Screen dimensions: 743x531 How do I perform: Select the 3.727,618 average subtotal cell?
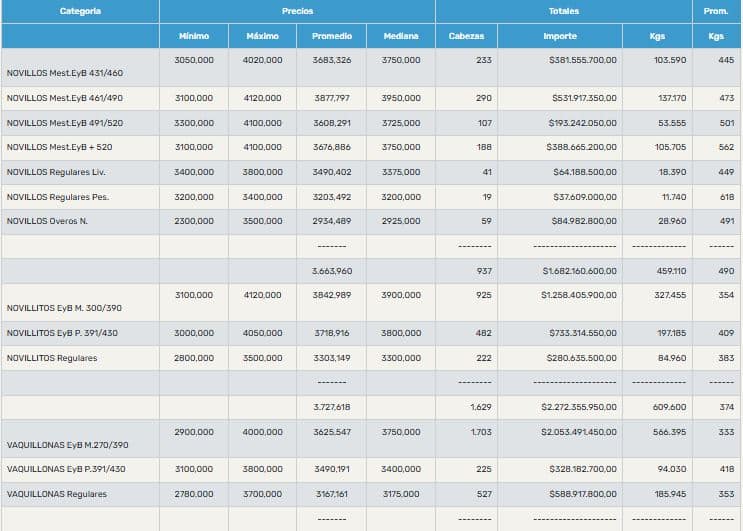pyautogui.click(x=331, y=407)
